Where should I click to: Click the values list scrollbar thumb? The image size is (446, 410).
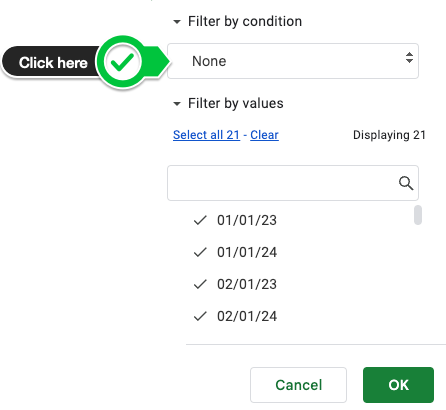[418, 215]
